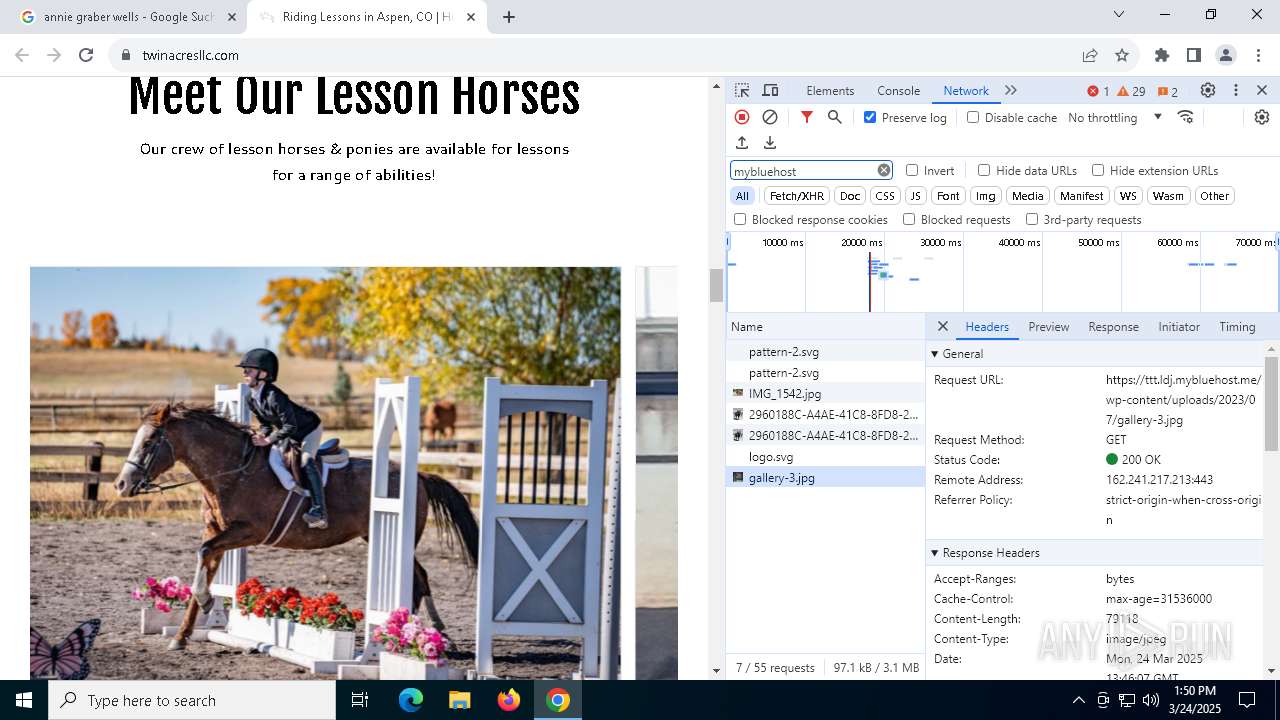Stop recording the network log

(742, 117)
